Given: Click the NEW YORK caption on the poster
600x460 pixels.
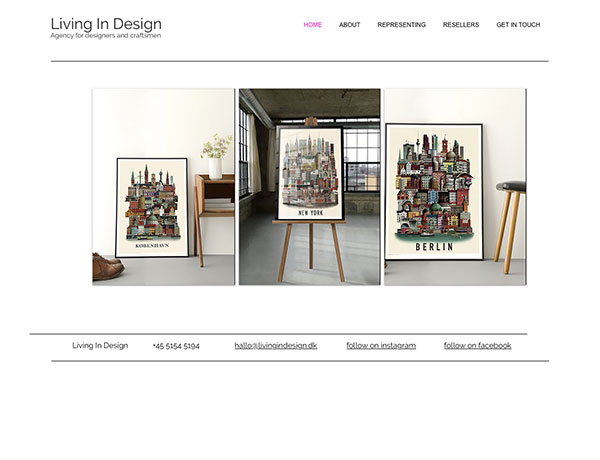Looking at the screenshot, I should [311, 213].
